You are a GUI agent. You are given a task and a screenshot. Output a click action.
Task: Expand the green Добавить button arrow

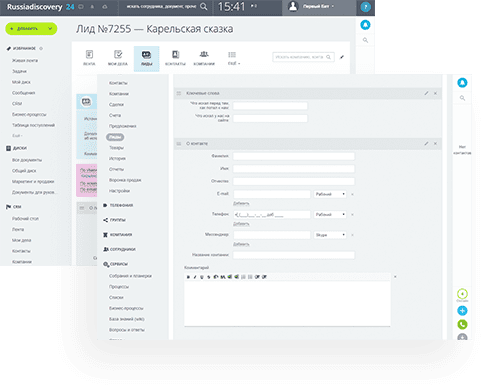click(50, 29)
